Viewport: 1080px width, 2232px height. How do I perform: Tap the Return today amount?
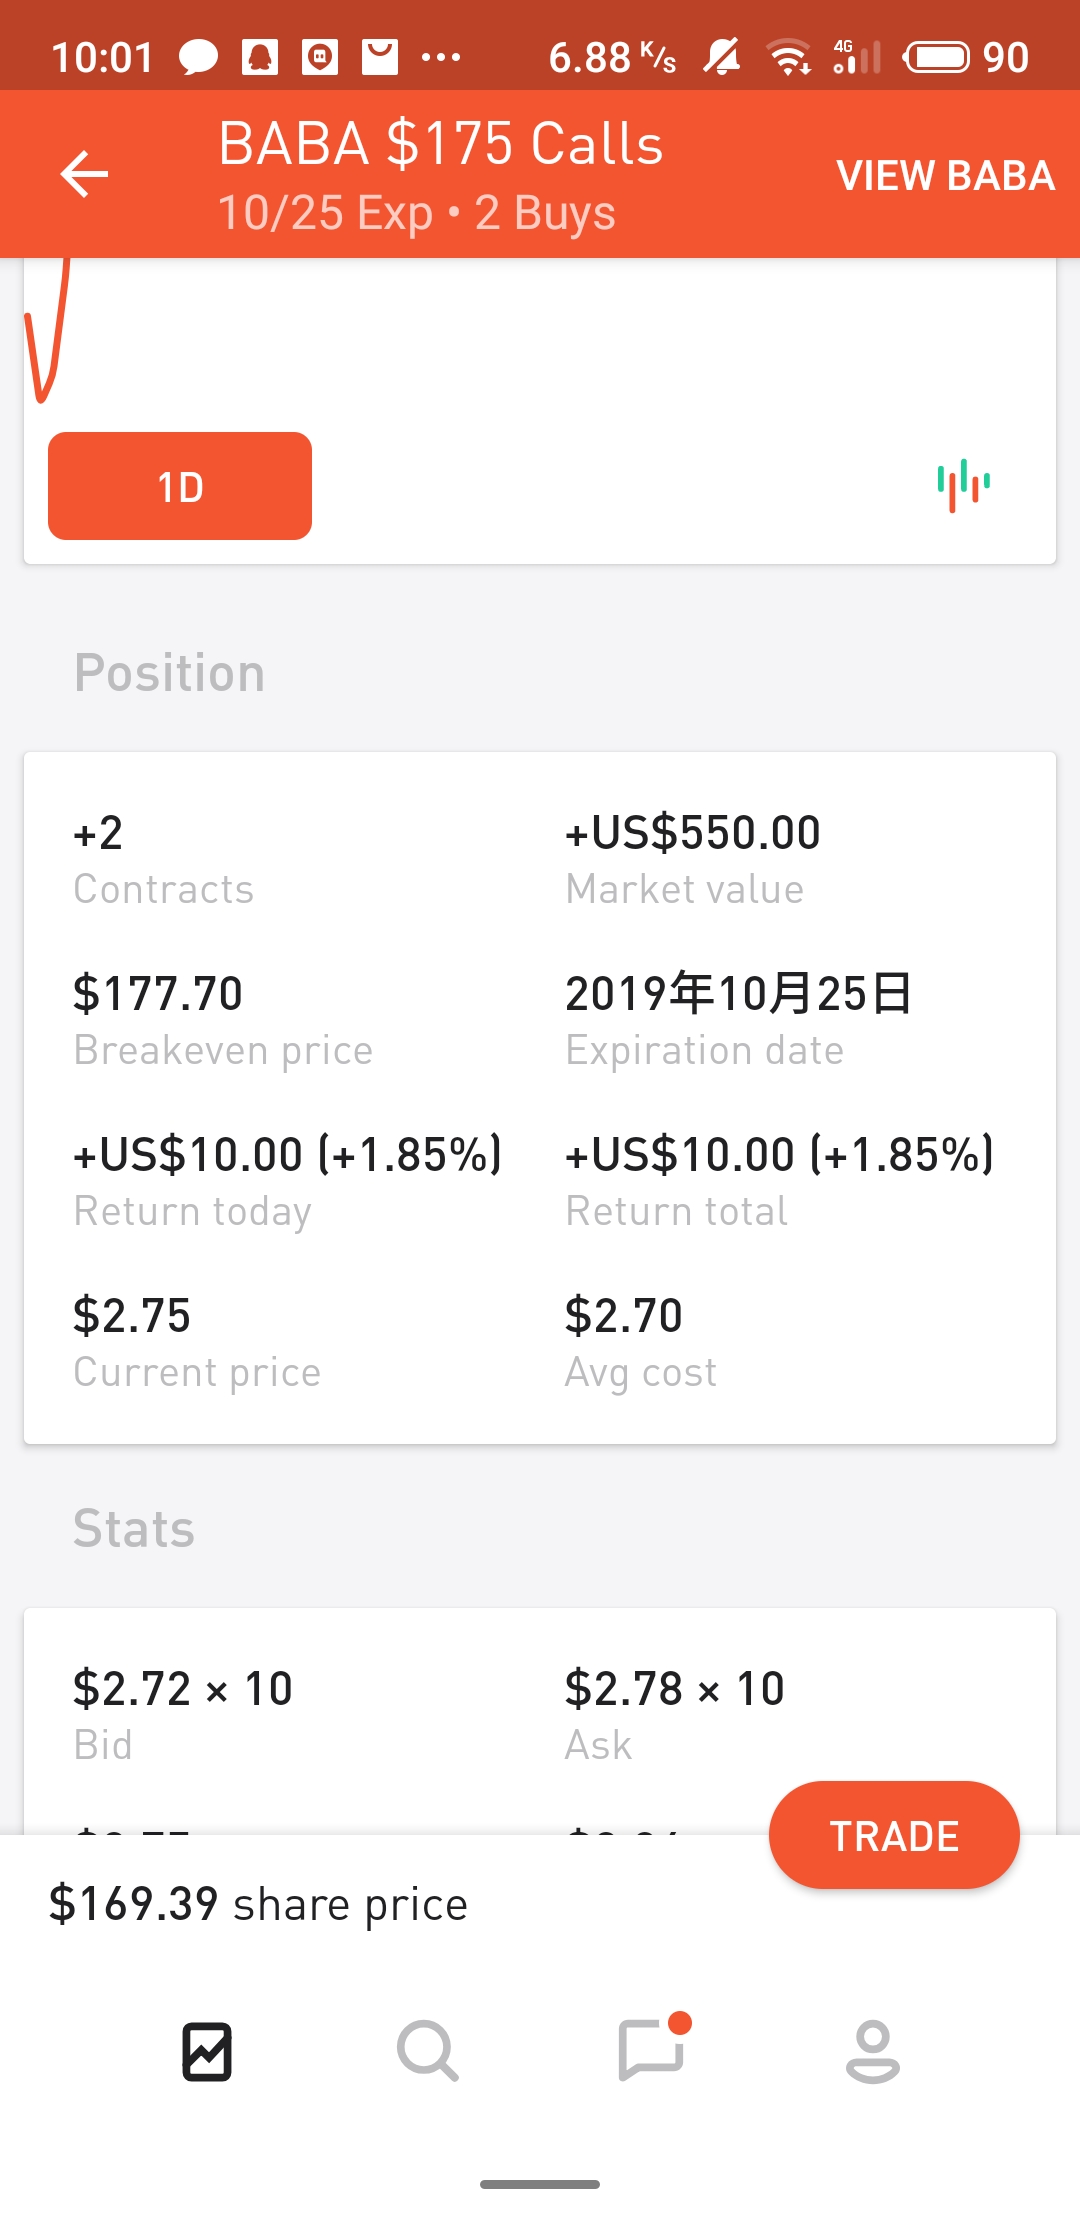(x=287, y=1155)
